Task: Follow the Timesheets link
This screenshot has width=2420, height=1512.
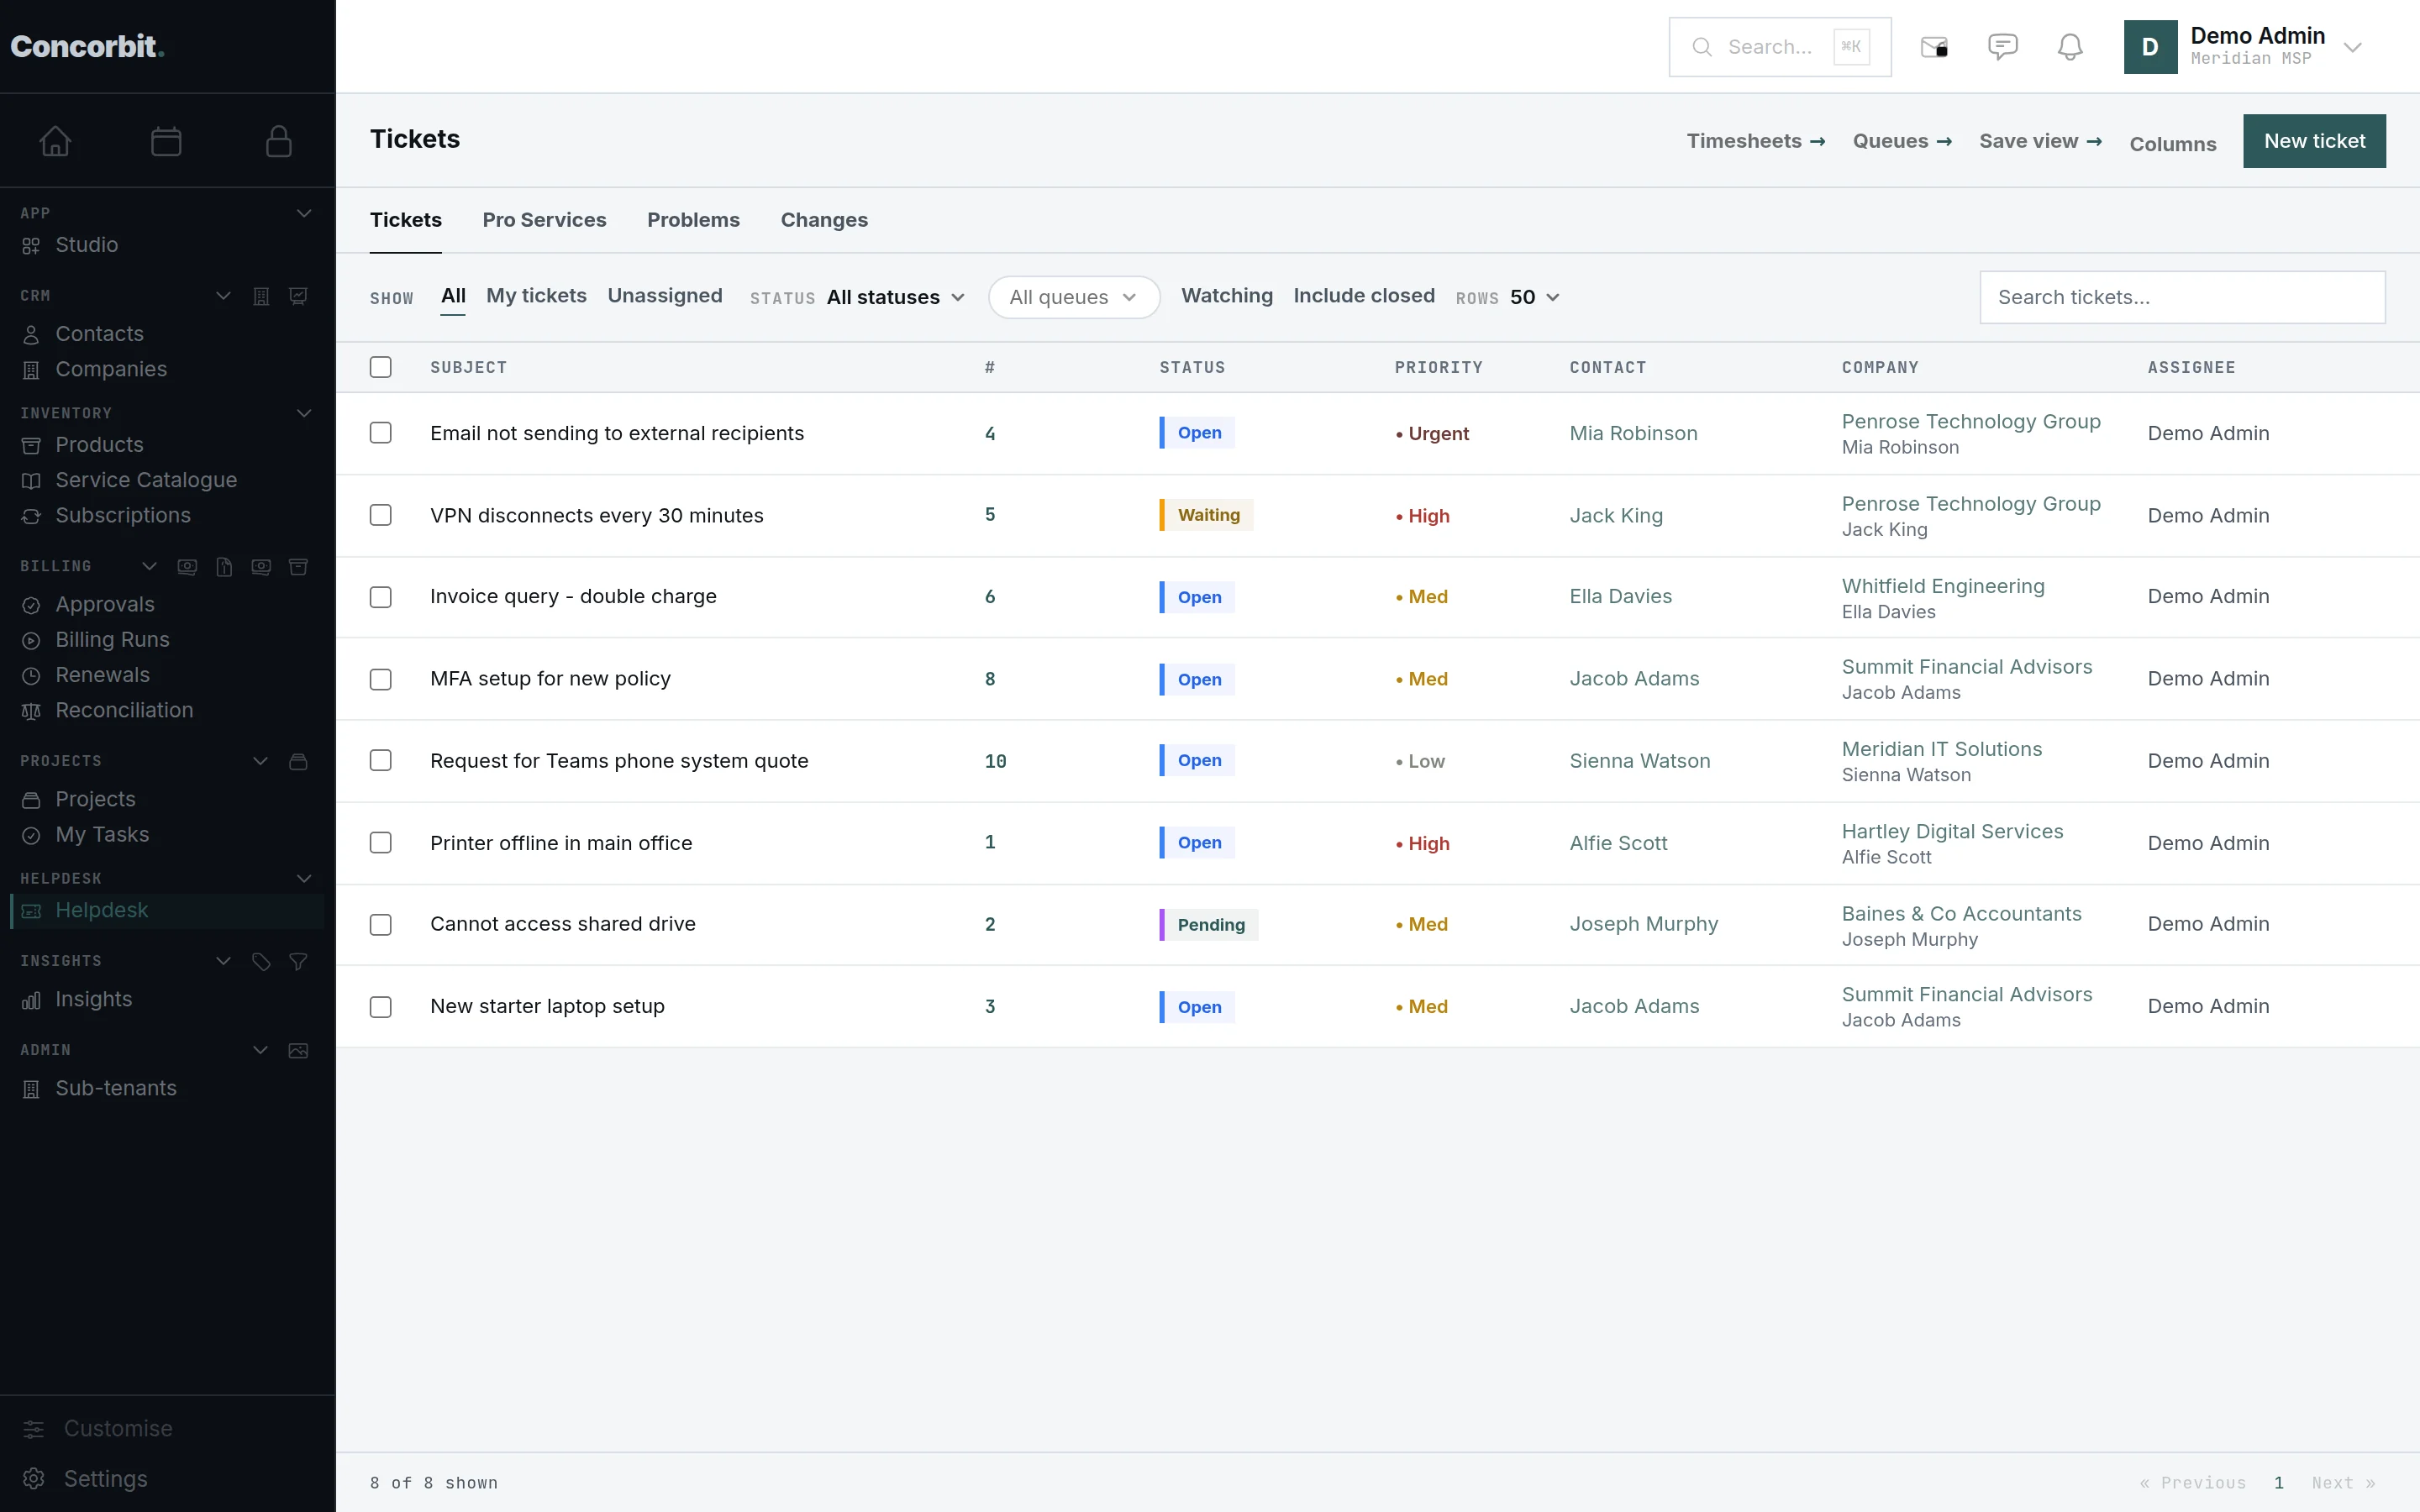Action: [1756, 141]
